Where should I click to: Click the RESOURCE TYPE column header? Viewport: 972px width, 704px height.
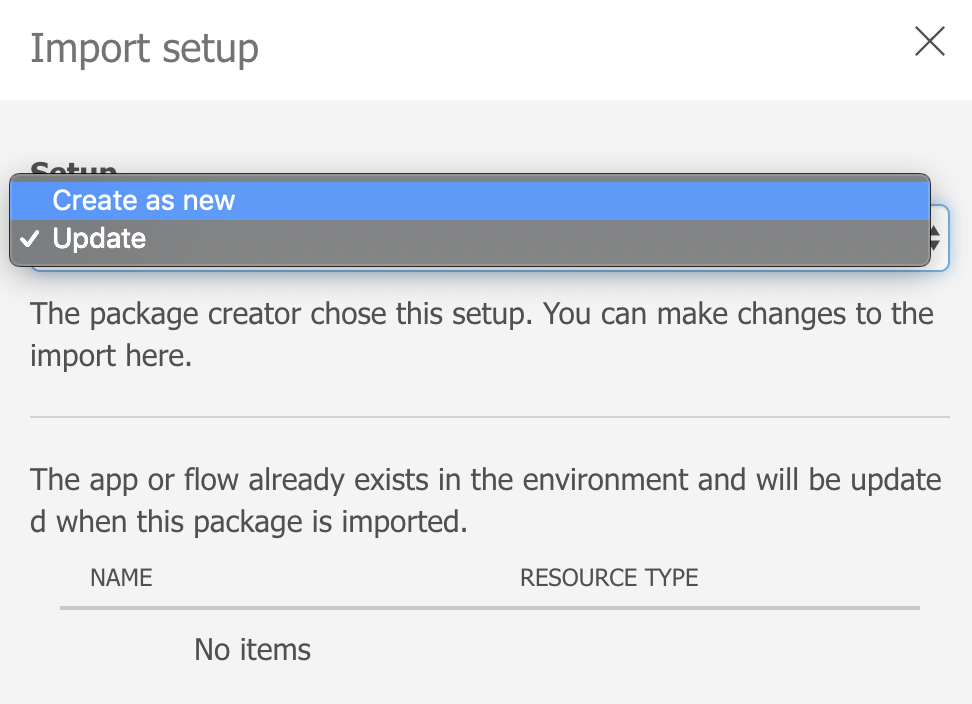click(x=609, y=578)
